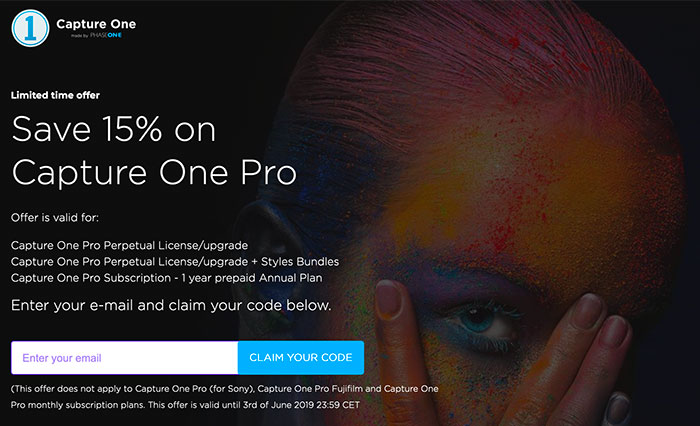700x426 pixels.
Task: Select the plain Perpetual License/upgrade line
Action: (x=129, y=245)
